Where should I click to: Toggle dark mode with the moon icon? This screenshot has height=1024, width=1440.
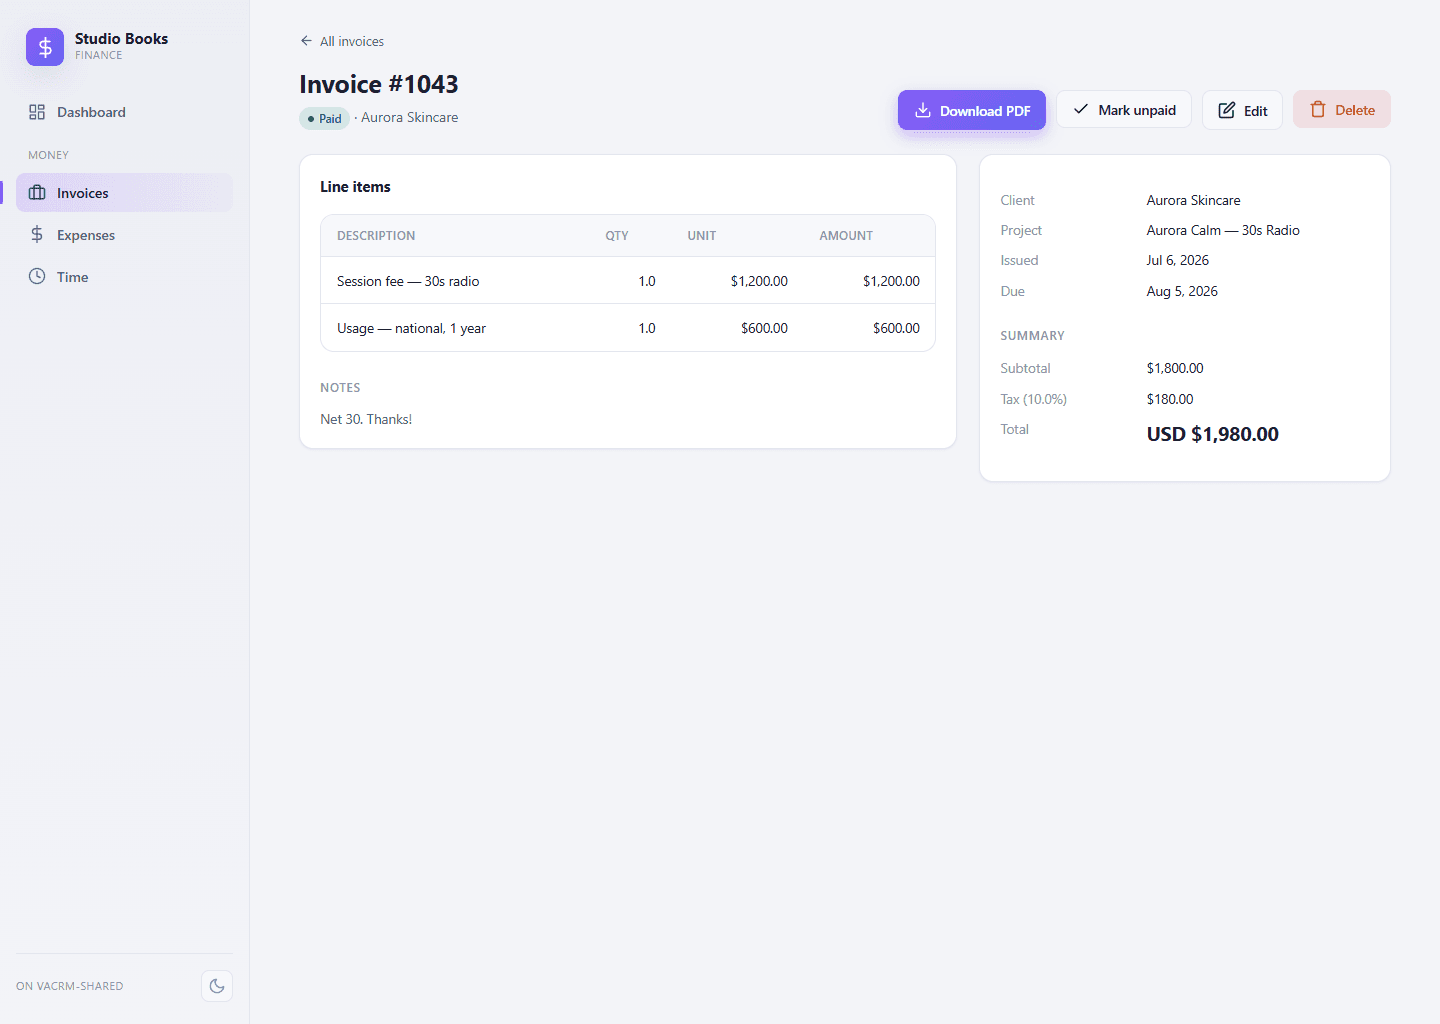(217, 986)
